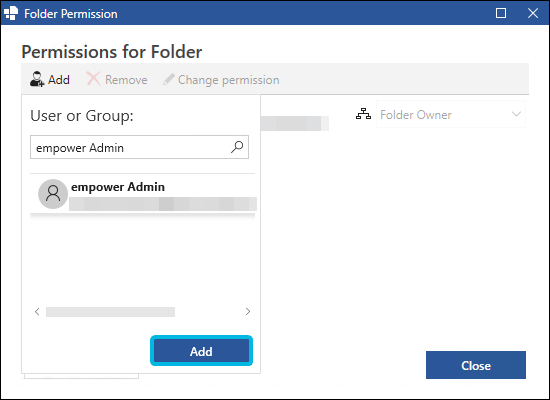Maximize the Folder Permission window
Image resolution: width=550 pixels, height=400 pixels.
pyautogui.click(x=501, y=13)
